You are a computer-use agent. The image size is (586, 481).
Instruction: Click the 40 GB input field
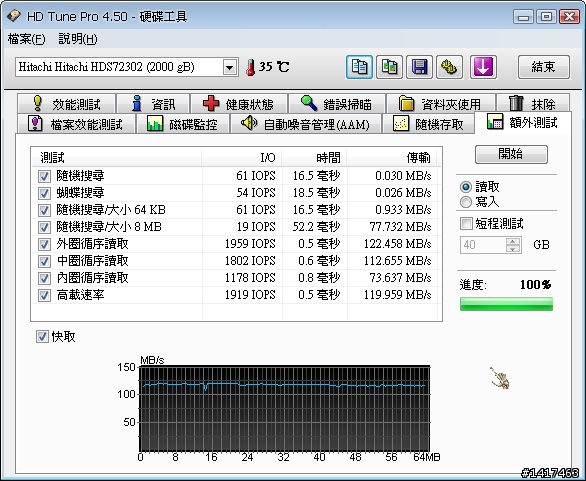tap(483, 245)
